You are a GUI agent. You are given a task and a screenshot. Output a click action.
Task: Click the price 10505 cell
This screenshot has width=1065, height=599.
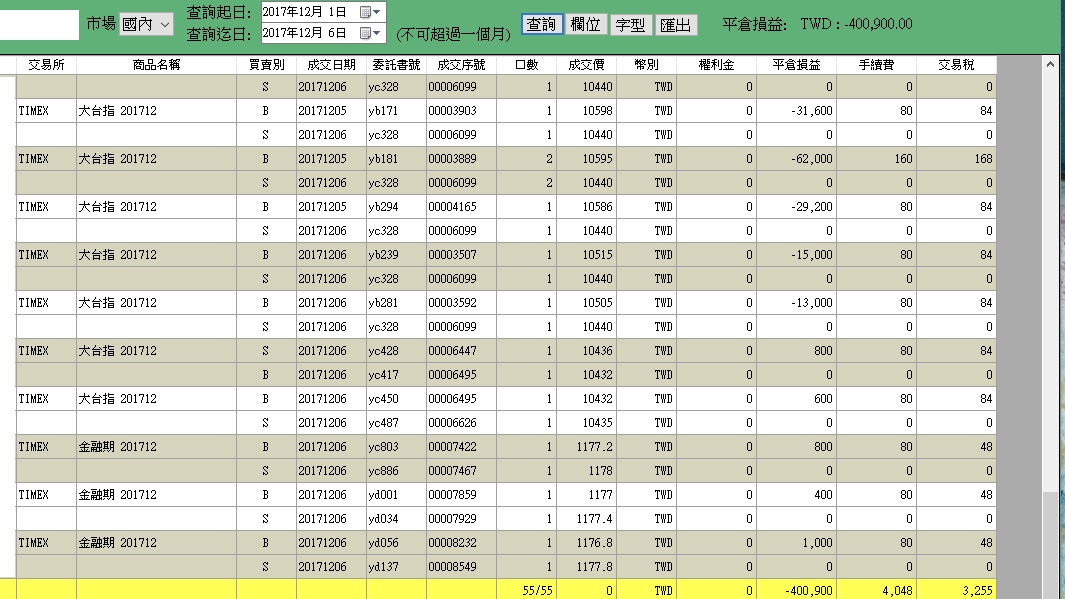(x=586, y=303)
